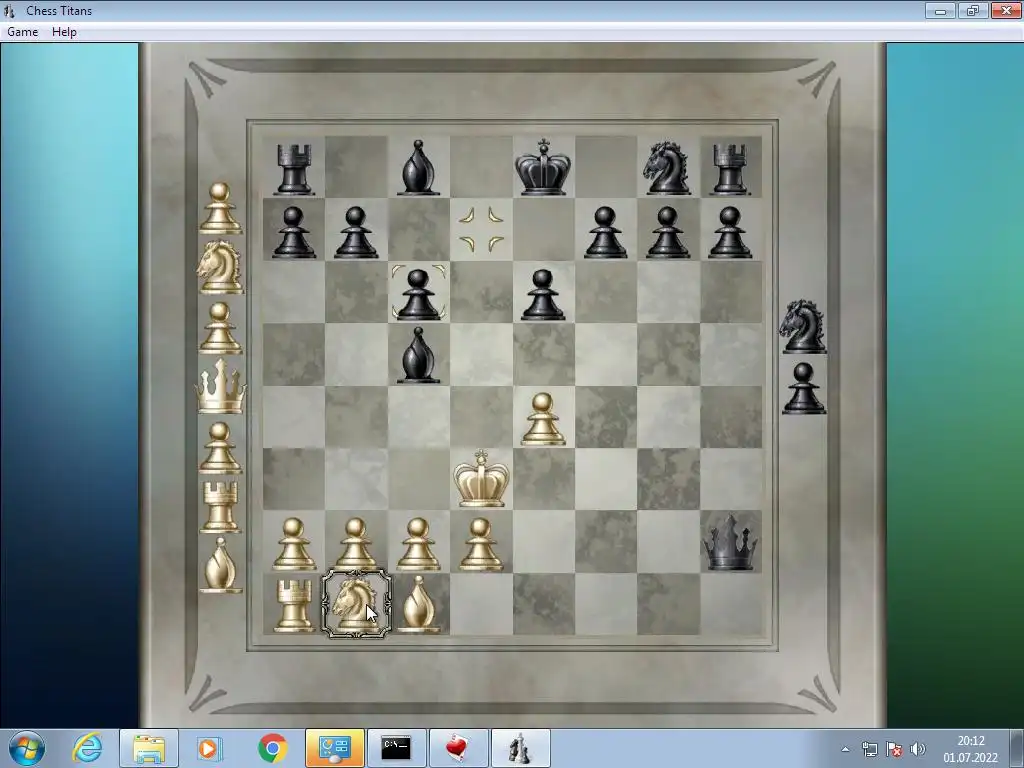Click the Chess Titans taskbar button

pos(520,748)
